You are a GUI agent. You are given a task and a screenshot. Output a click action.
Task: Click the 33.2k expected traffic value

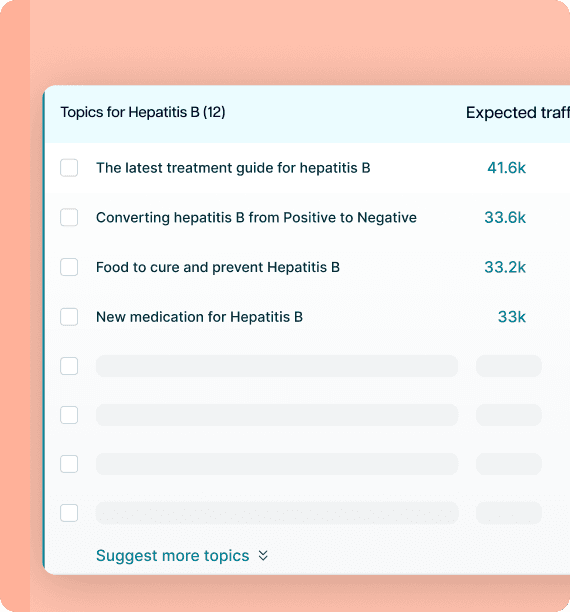click(x=505, y=267)
